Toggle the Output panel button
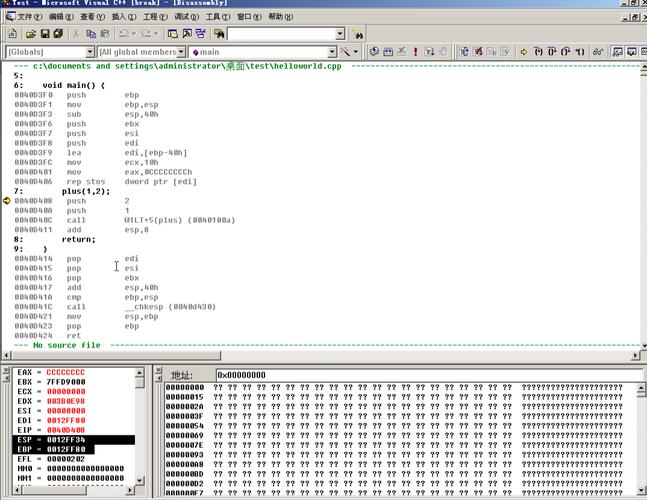This screenshot has height=500, width=647. (187, 34)
